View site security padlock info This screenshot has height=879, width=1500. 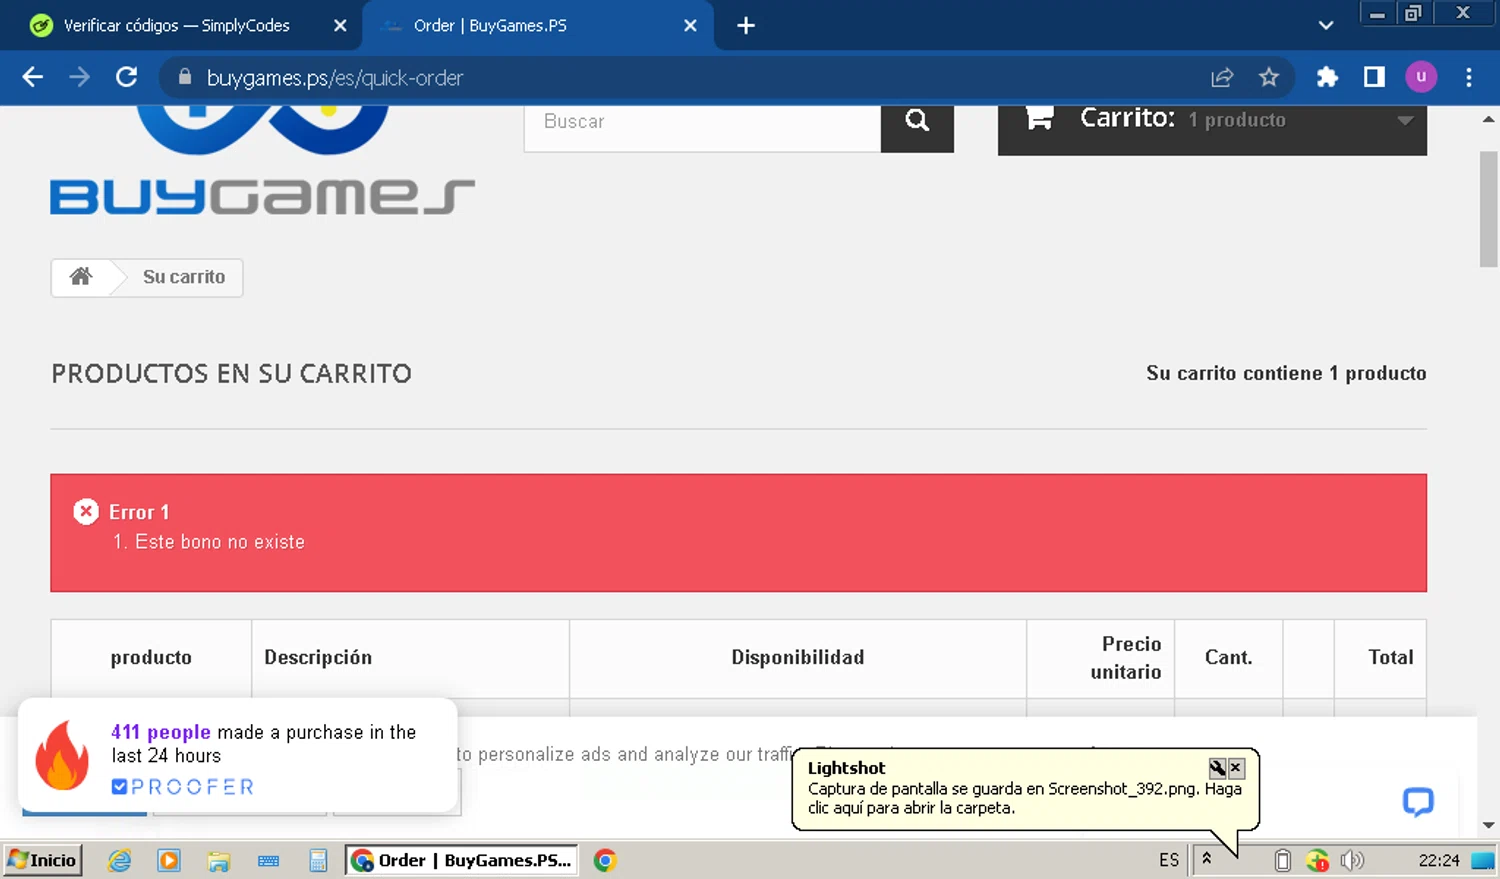pos(184,77)
